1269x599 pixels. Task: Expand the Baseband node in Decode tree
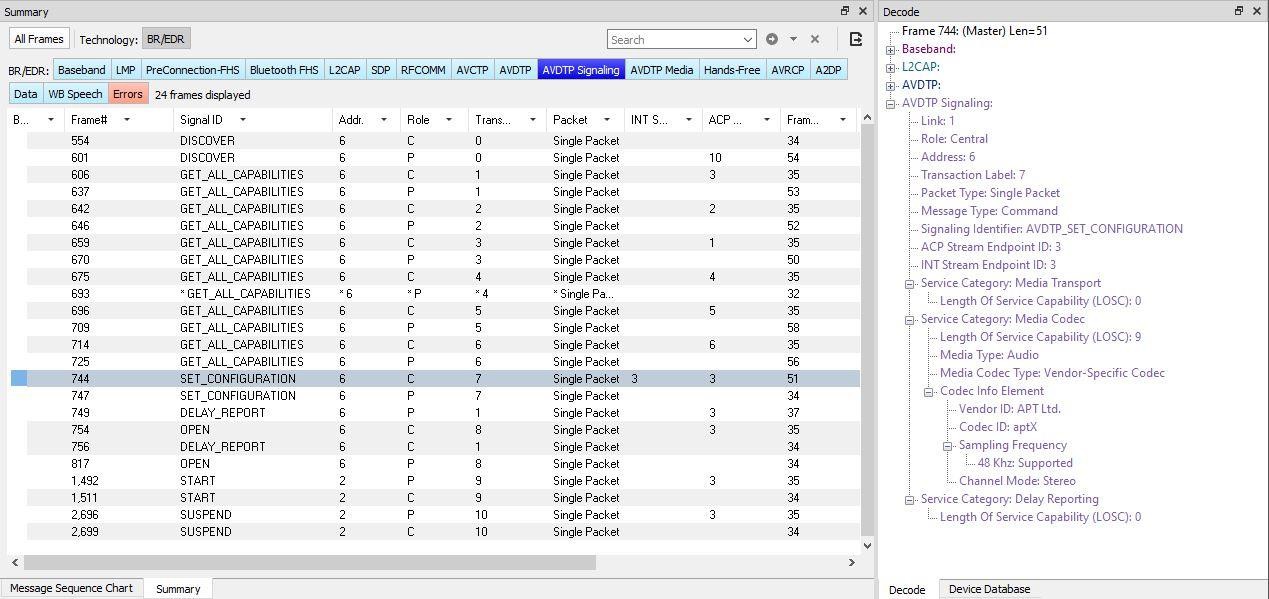[891, 49]
